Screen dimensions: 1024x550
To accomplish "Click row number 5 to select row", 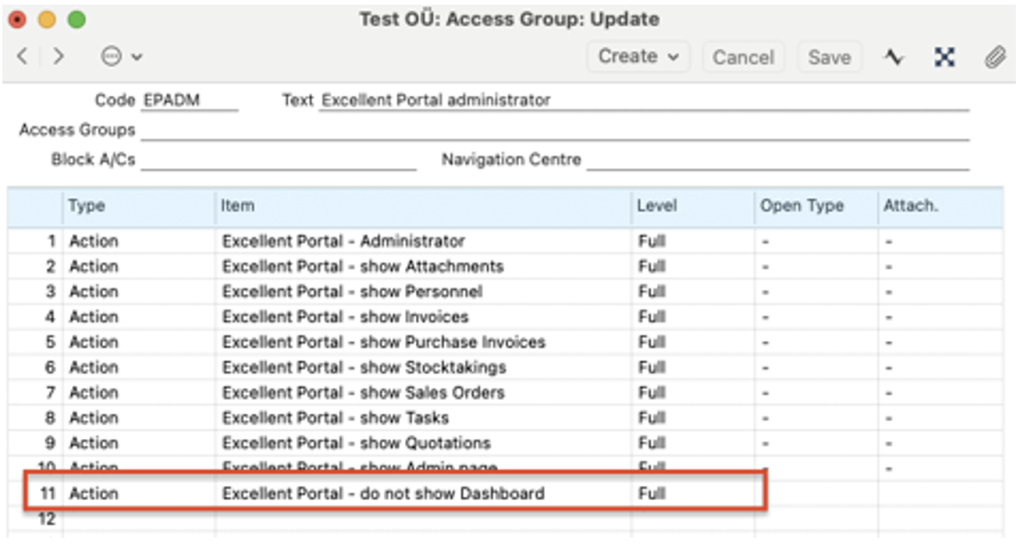I will (50, 342).
